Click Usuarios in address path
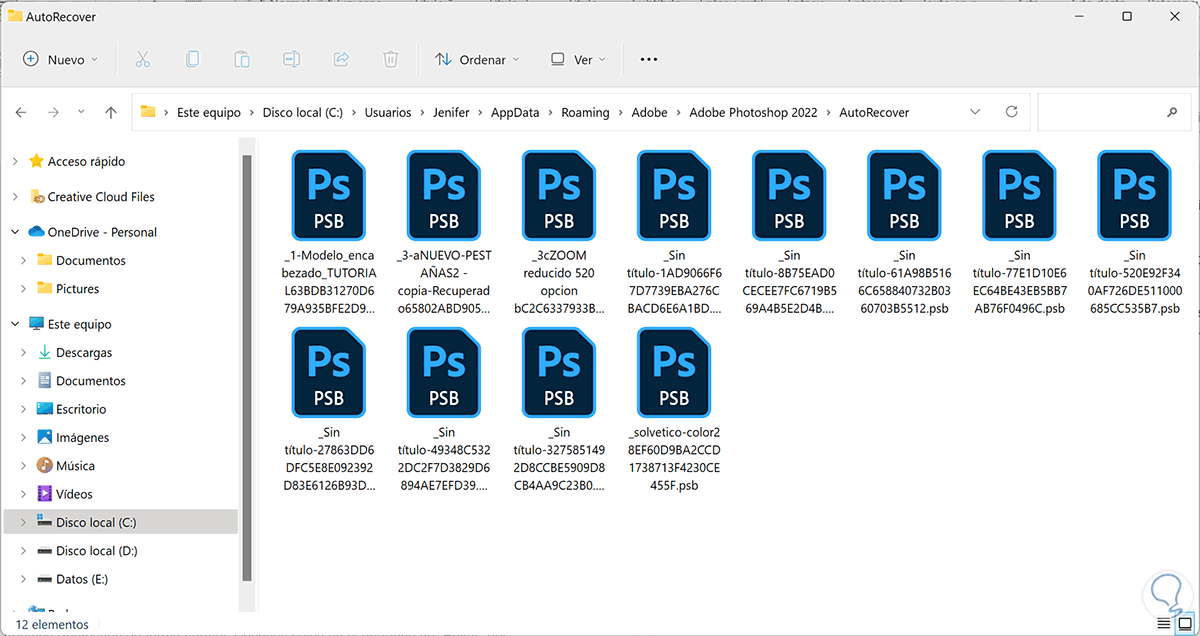The height and width of the screenshot is (636, 1200). point(388,113)
